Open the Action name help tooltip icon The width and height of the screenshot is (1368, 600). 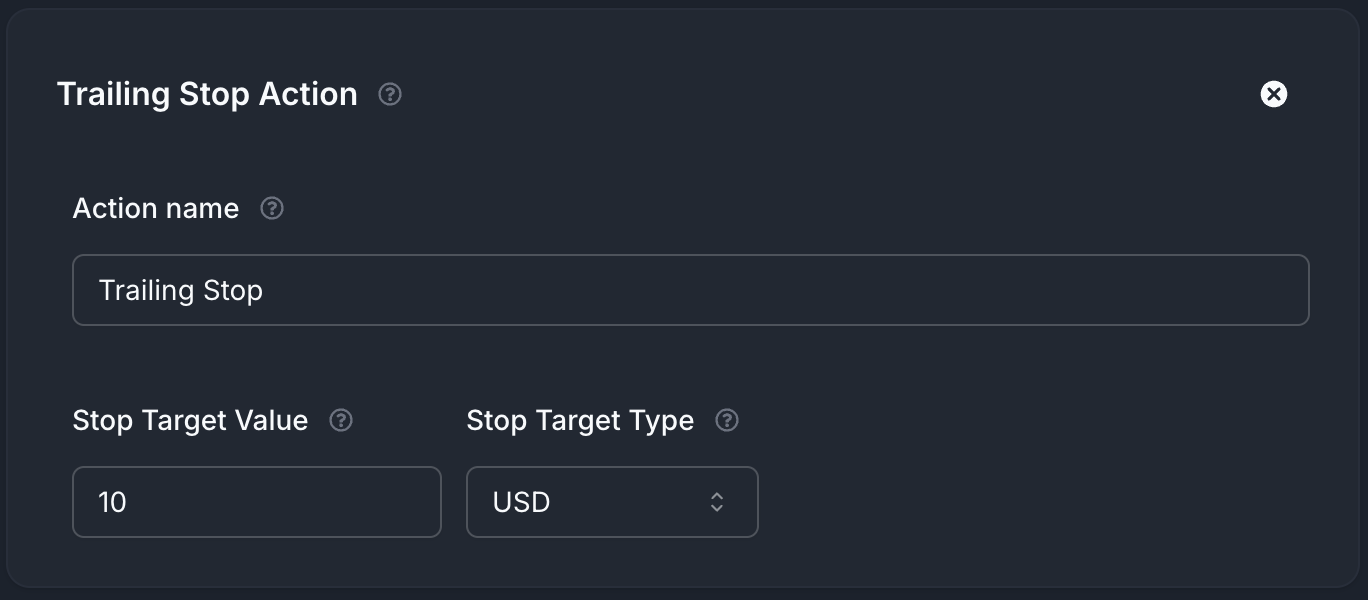coord(272,208)
